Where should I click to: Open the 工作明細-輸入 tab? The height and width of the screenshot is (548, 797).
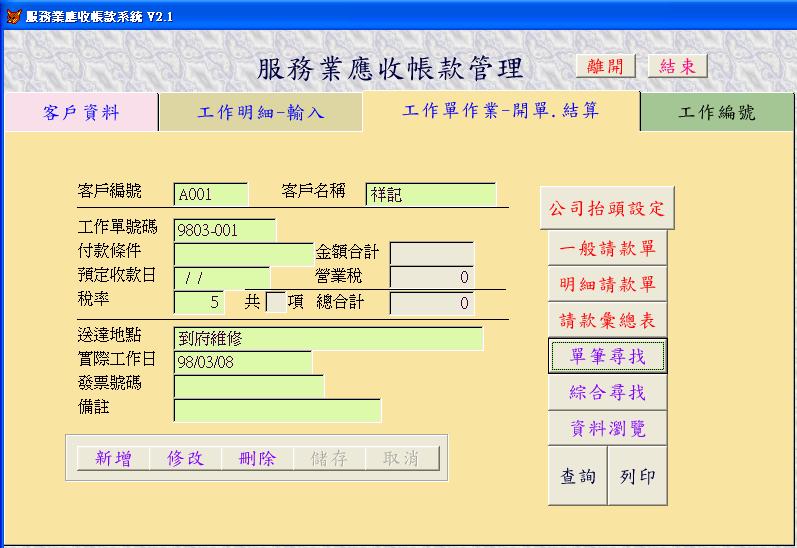tap(261, 112)
